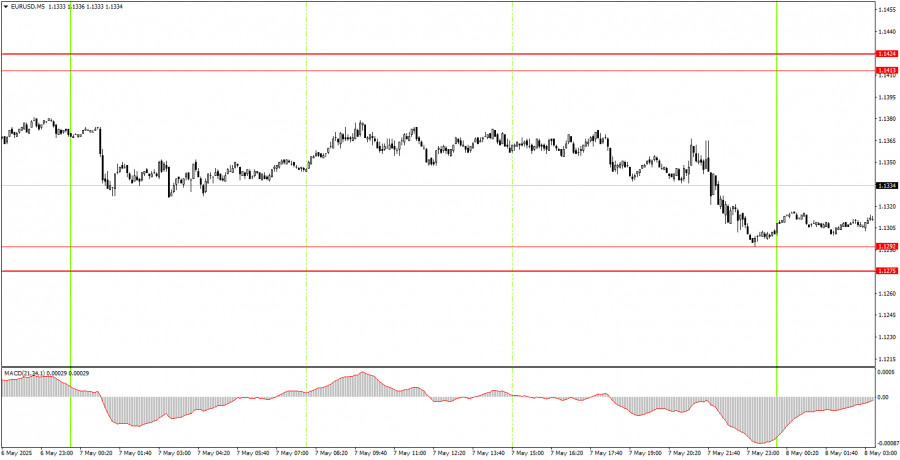Screen dimensions: 900x460
Task: Click the 7 May 16:20 time label
Action: pyautogui.click(x=567, y=453)
